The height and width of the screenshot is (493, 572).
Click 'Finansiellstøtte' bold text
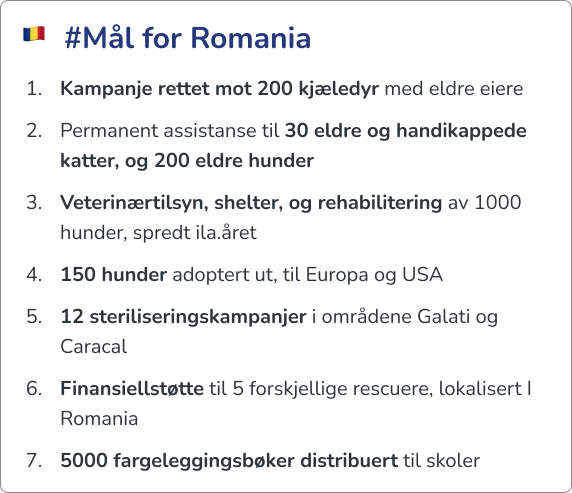coord(132,388)
